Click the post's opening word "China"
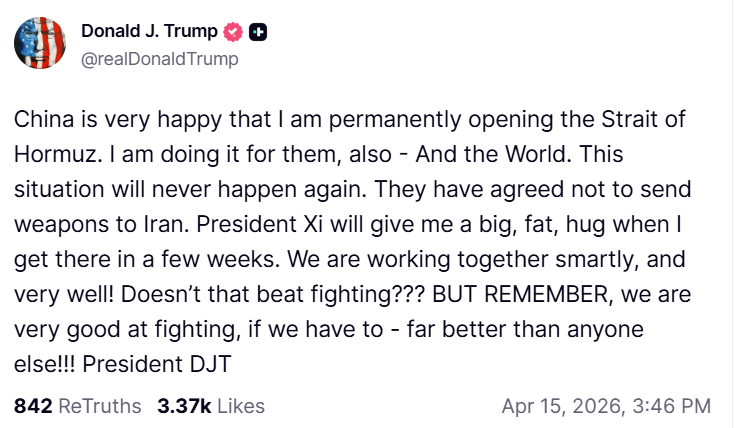Screen dimensions: 735x428 (41, 119)
